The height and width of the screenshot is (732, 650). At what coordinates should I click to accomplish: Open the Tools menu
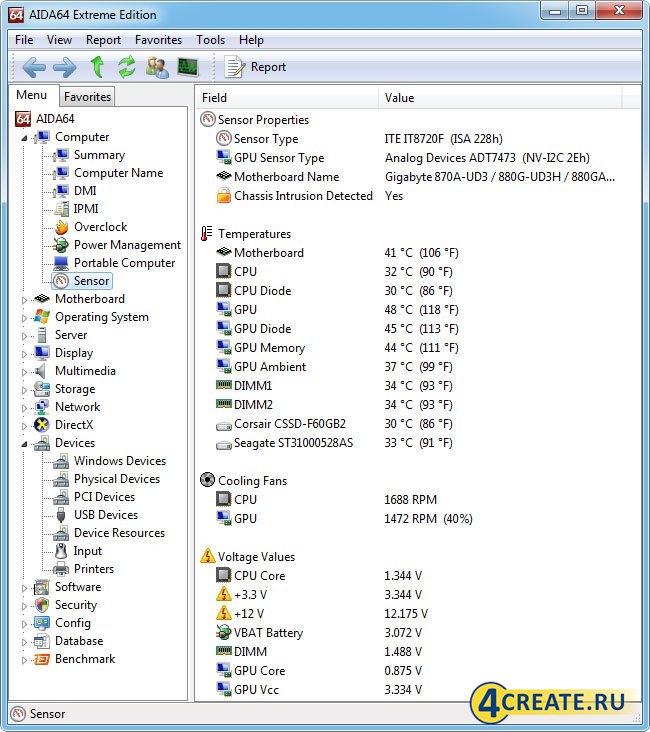pos(211,40)
